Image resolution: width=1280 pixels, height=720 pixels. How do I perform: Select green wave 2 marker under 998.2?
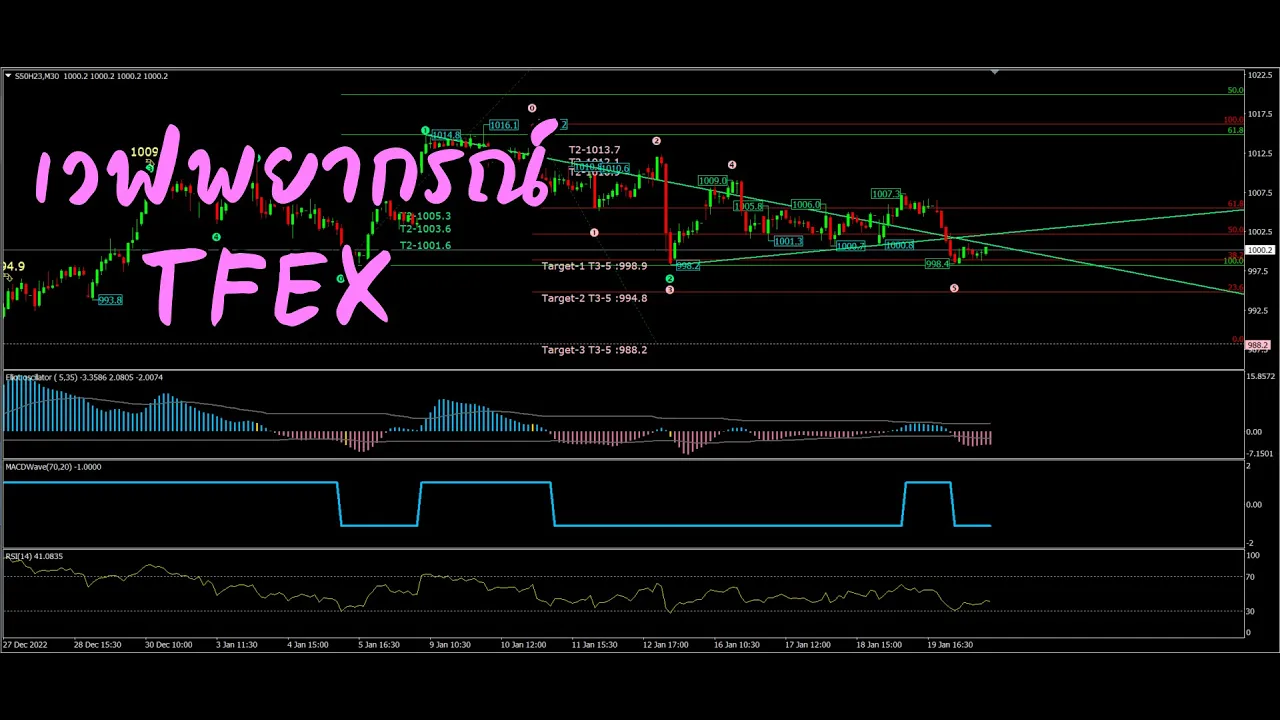(670, 279)
